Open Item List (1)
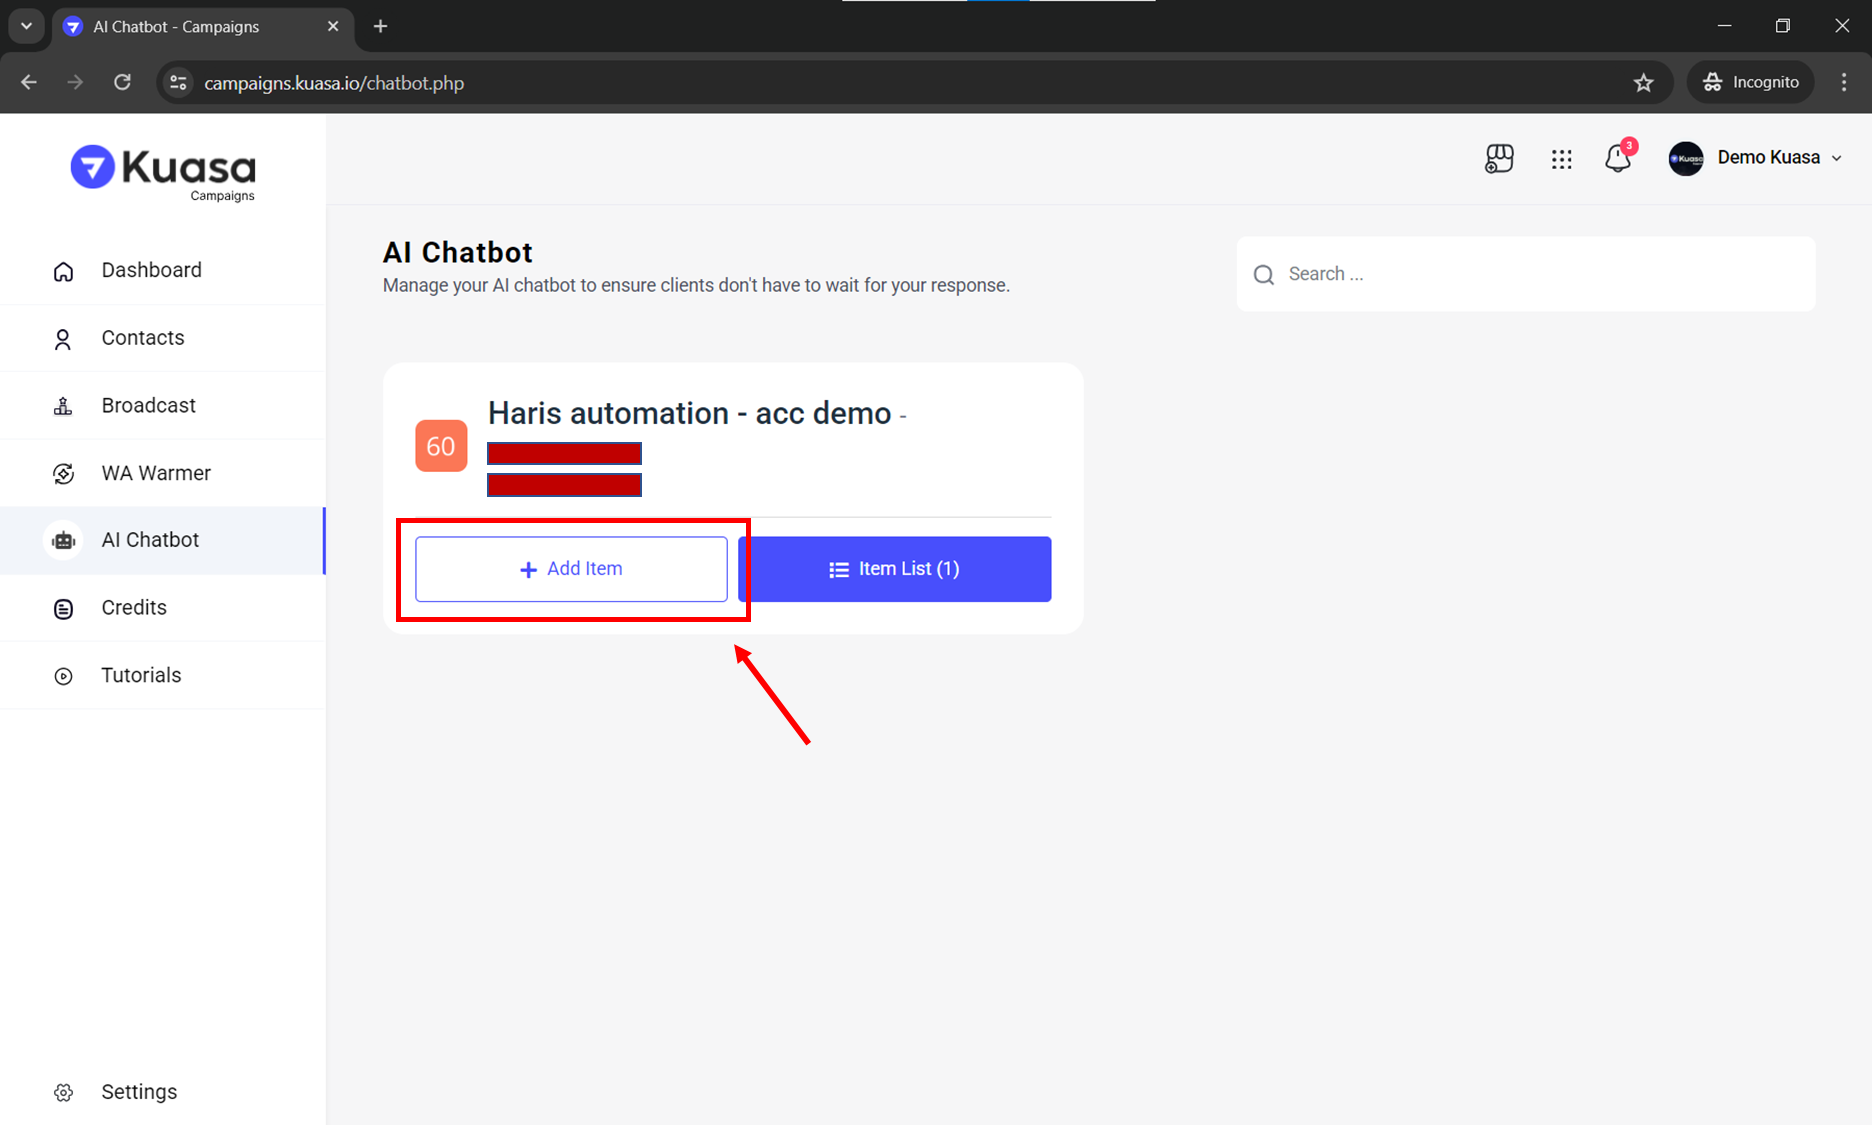The height and width of the screenshot is (1125, 1872). tap(894, 569)
